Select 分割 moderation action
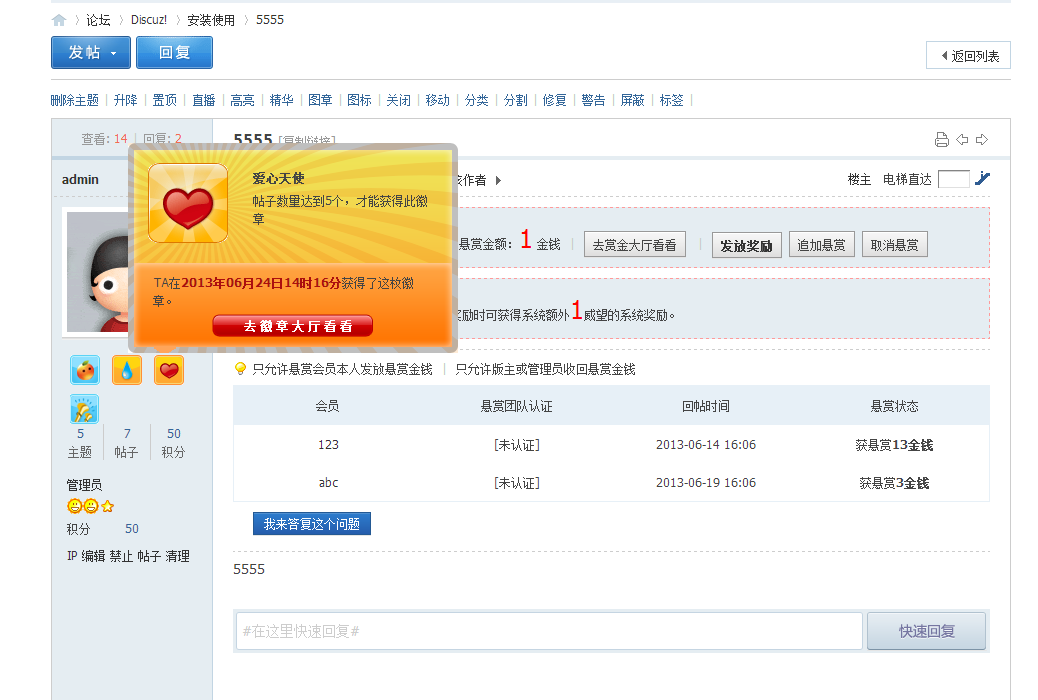This screenshot has width=1038, height=700. coord(516,100)
